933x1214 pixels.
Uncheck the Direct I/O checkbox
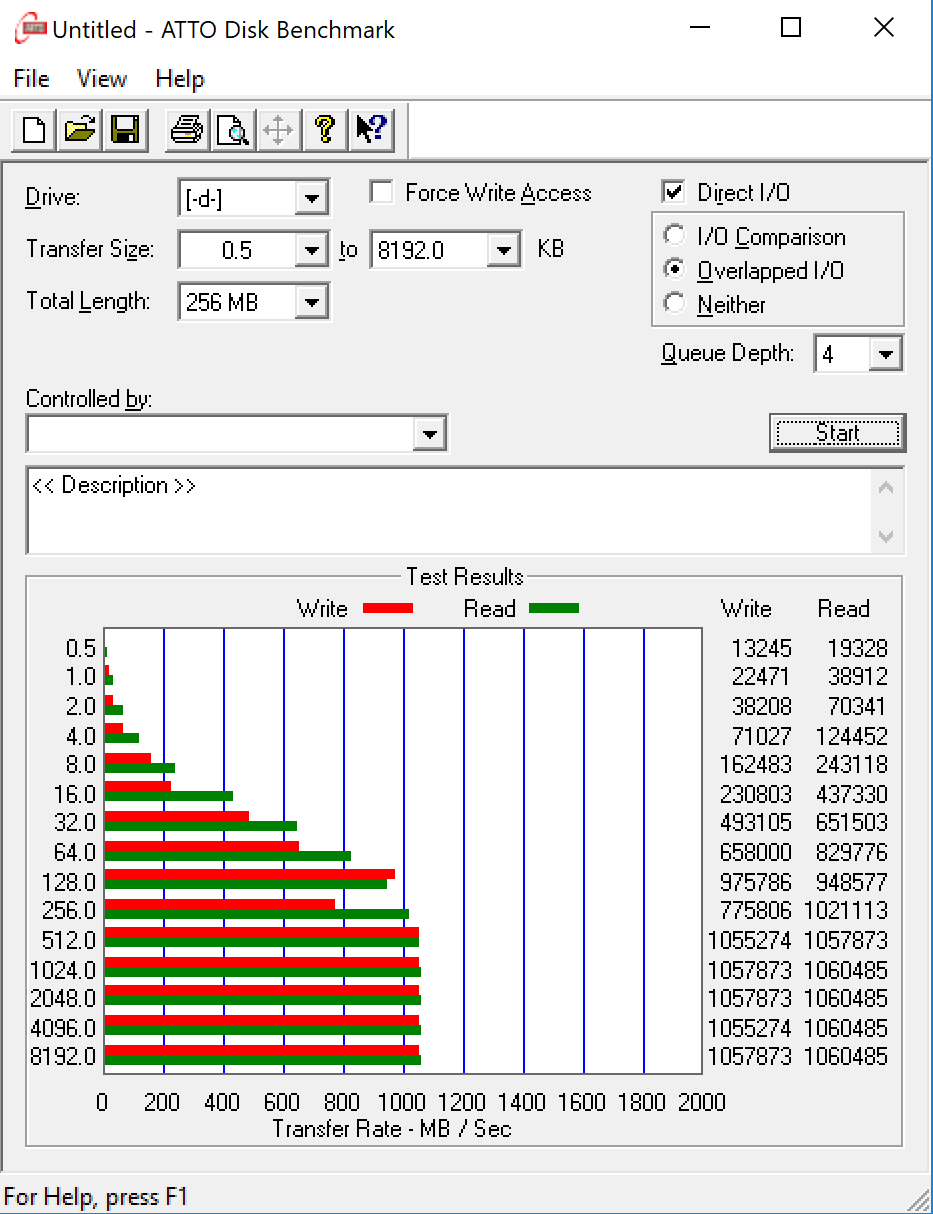coord(673,192)
